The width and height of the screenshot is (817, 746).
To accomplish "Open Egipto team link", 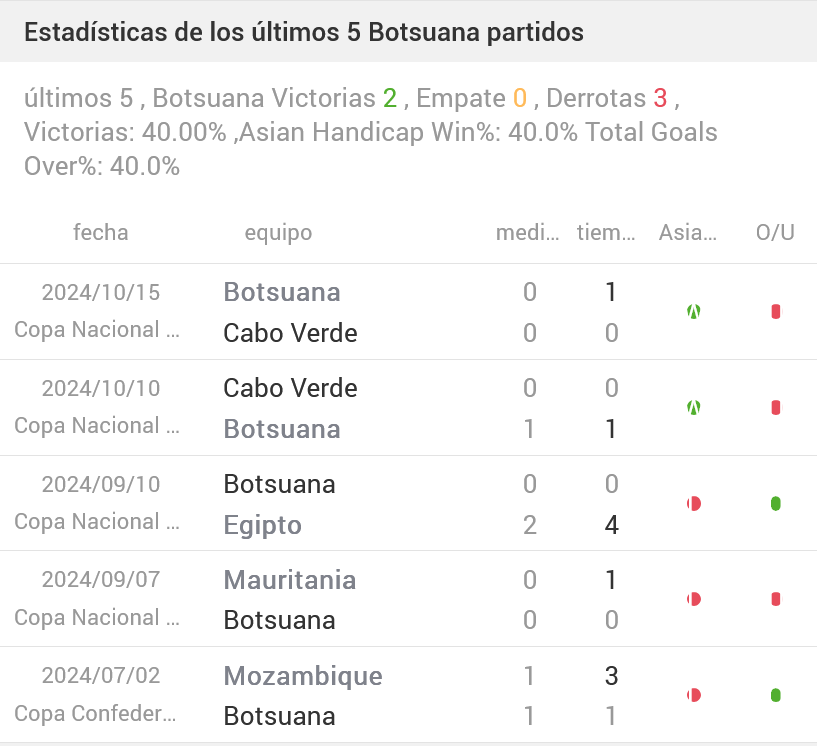I will coord(262,525).
